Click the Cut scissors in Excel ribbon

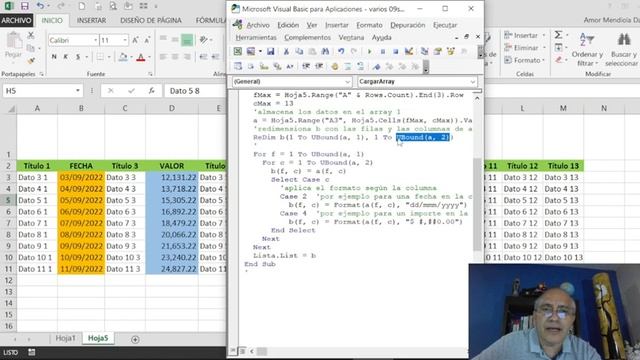tap(31, 36)
